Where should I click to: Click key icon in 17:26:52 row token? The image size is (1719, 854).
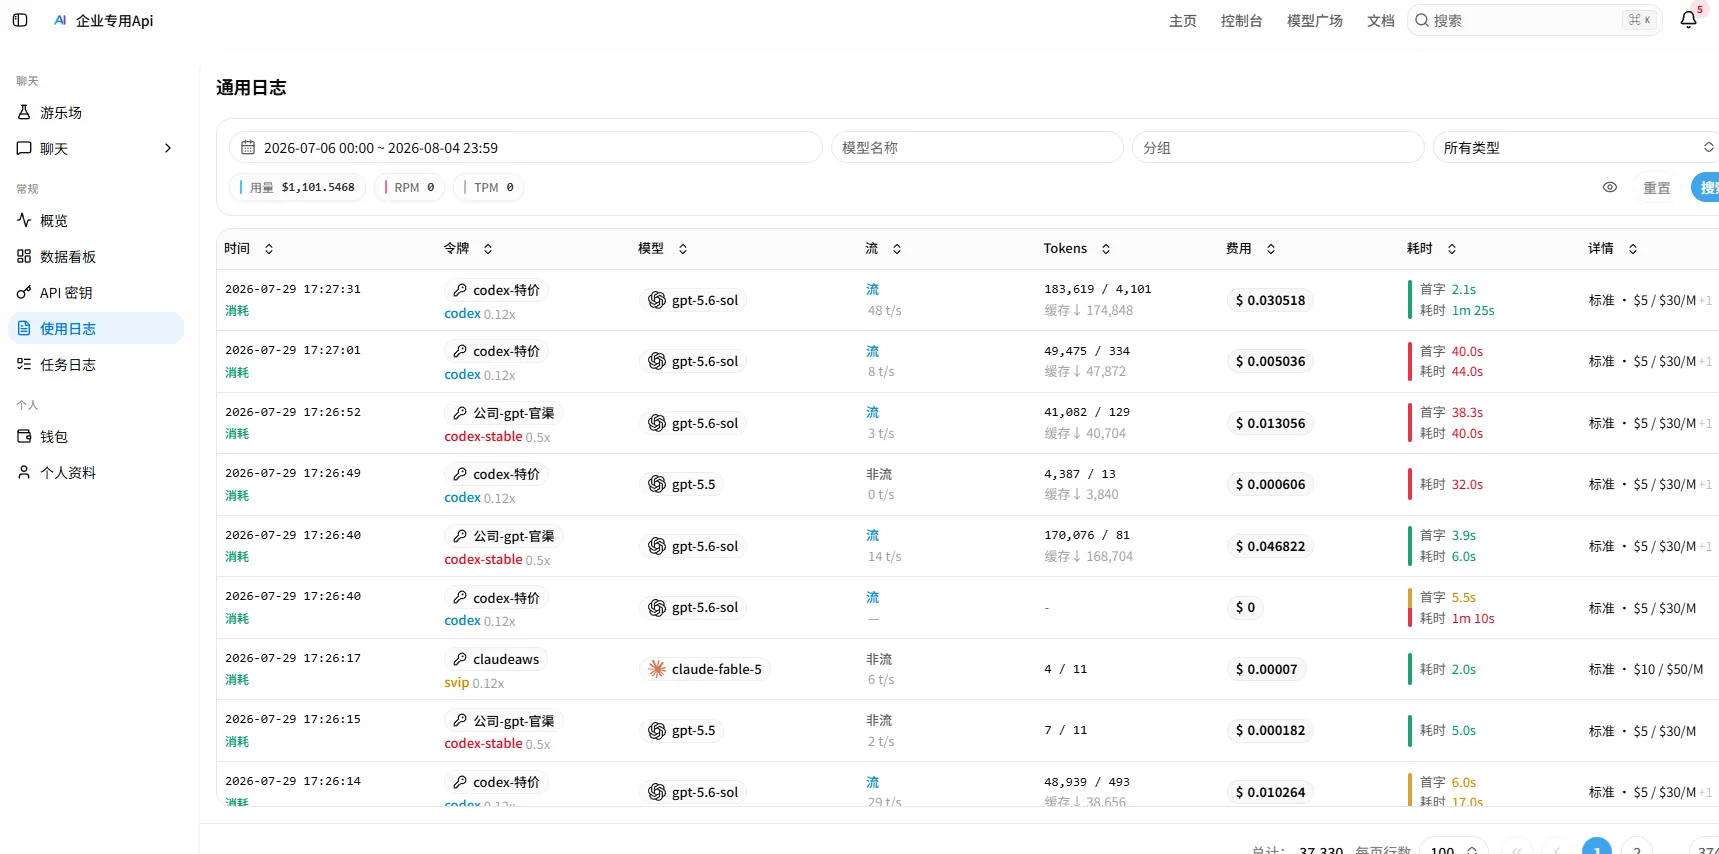(x=460, y=413)
